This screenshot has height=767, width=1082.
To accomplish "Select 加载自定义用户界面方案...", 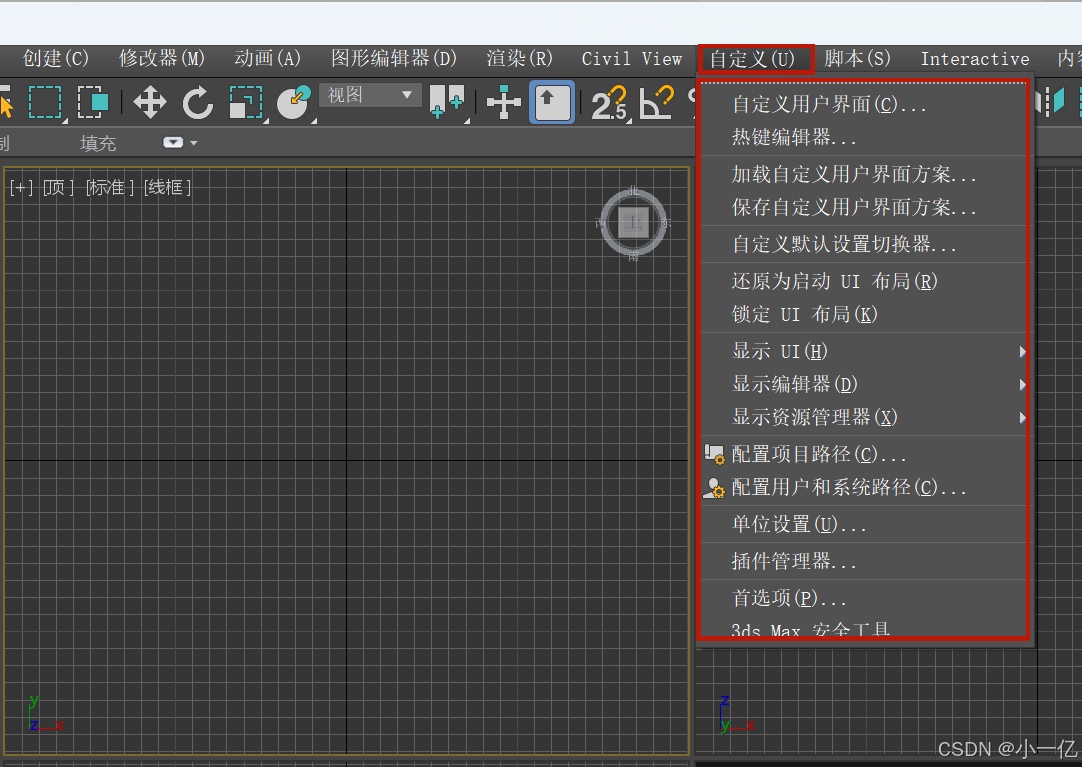I will [x=865, y=175].
